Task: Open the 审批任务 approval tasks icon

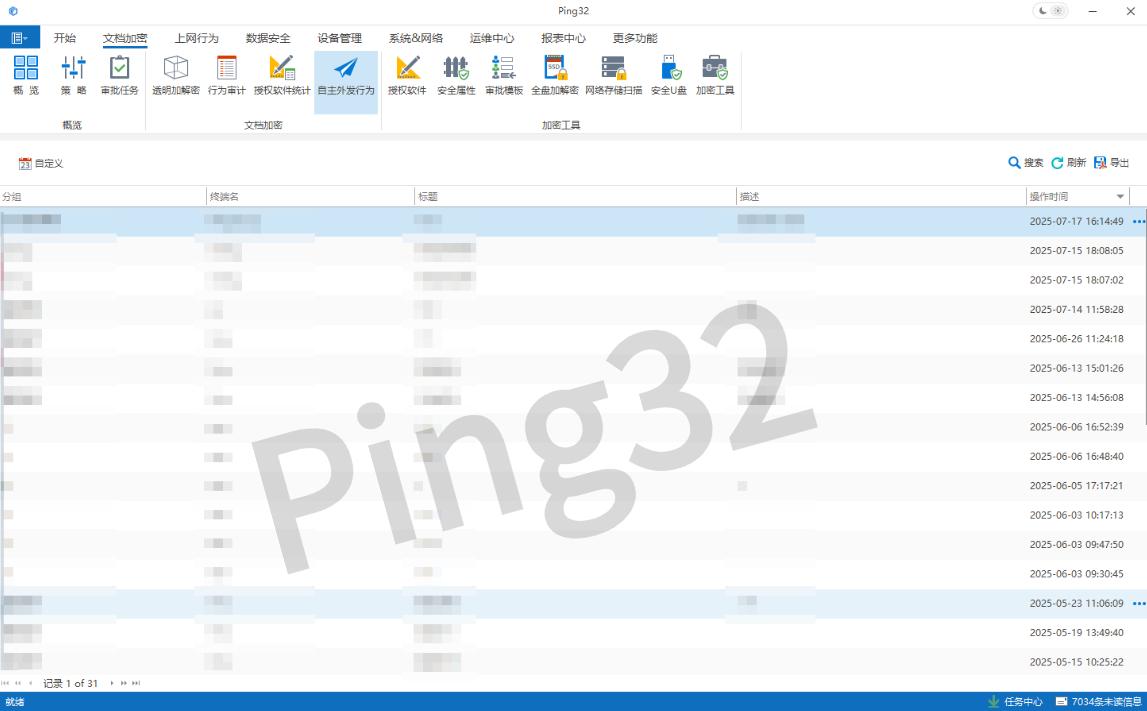Action: [119, 75]
